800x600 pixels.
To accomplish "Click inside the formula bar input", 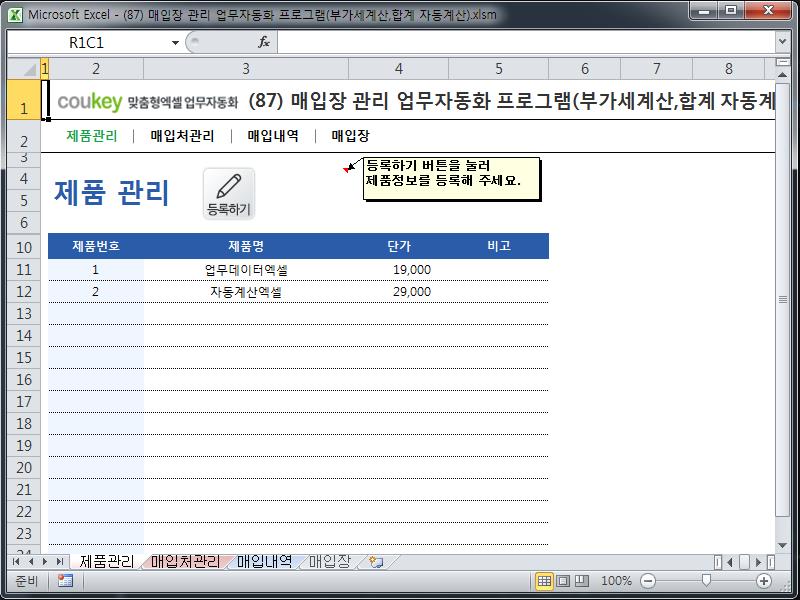I will click(526, 43).
